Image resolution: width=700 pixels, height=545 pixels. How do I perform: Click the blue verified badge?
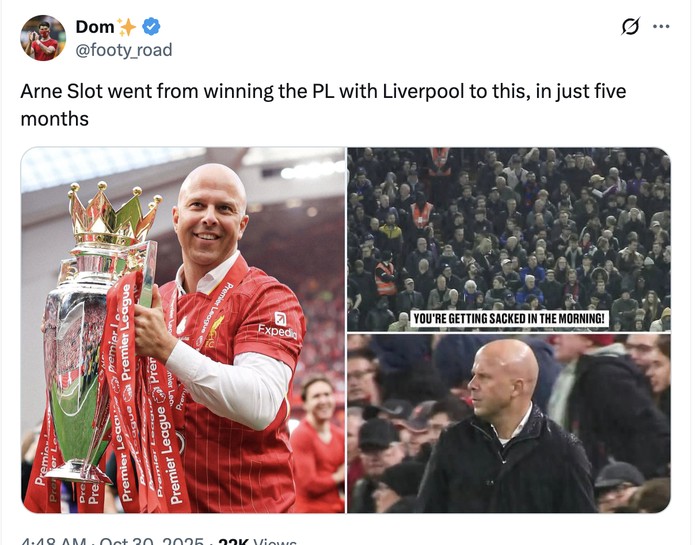coord(151,27)
